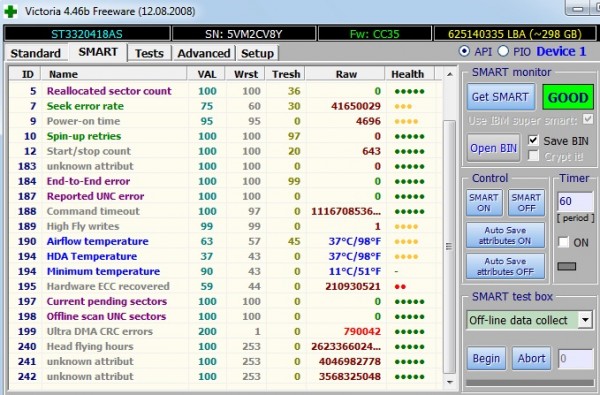The width and height of the screenshot is (600, 395).
Task: Click the raw value 790042
Action: click(362, 331)
